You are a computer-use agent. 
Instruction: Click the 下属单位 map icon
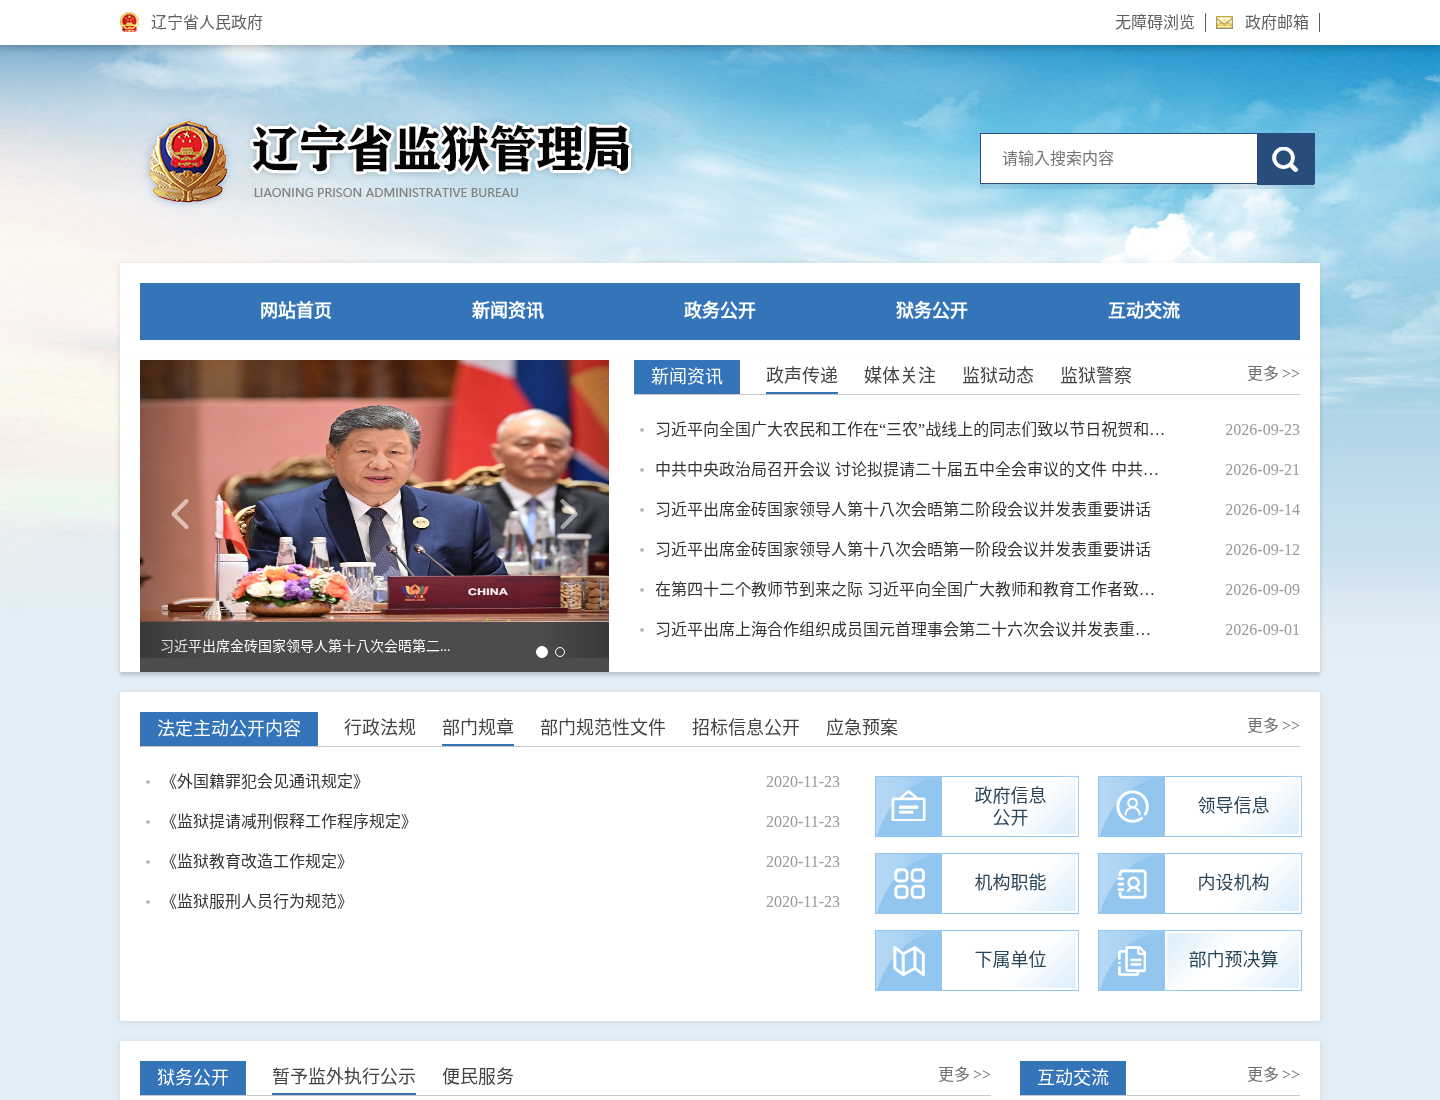[x=908, y=960]
